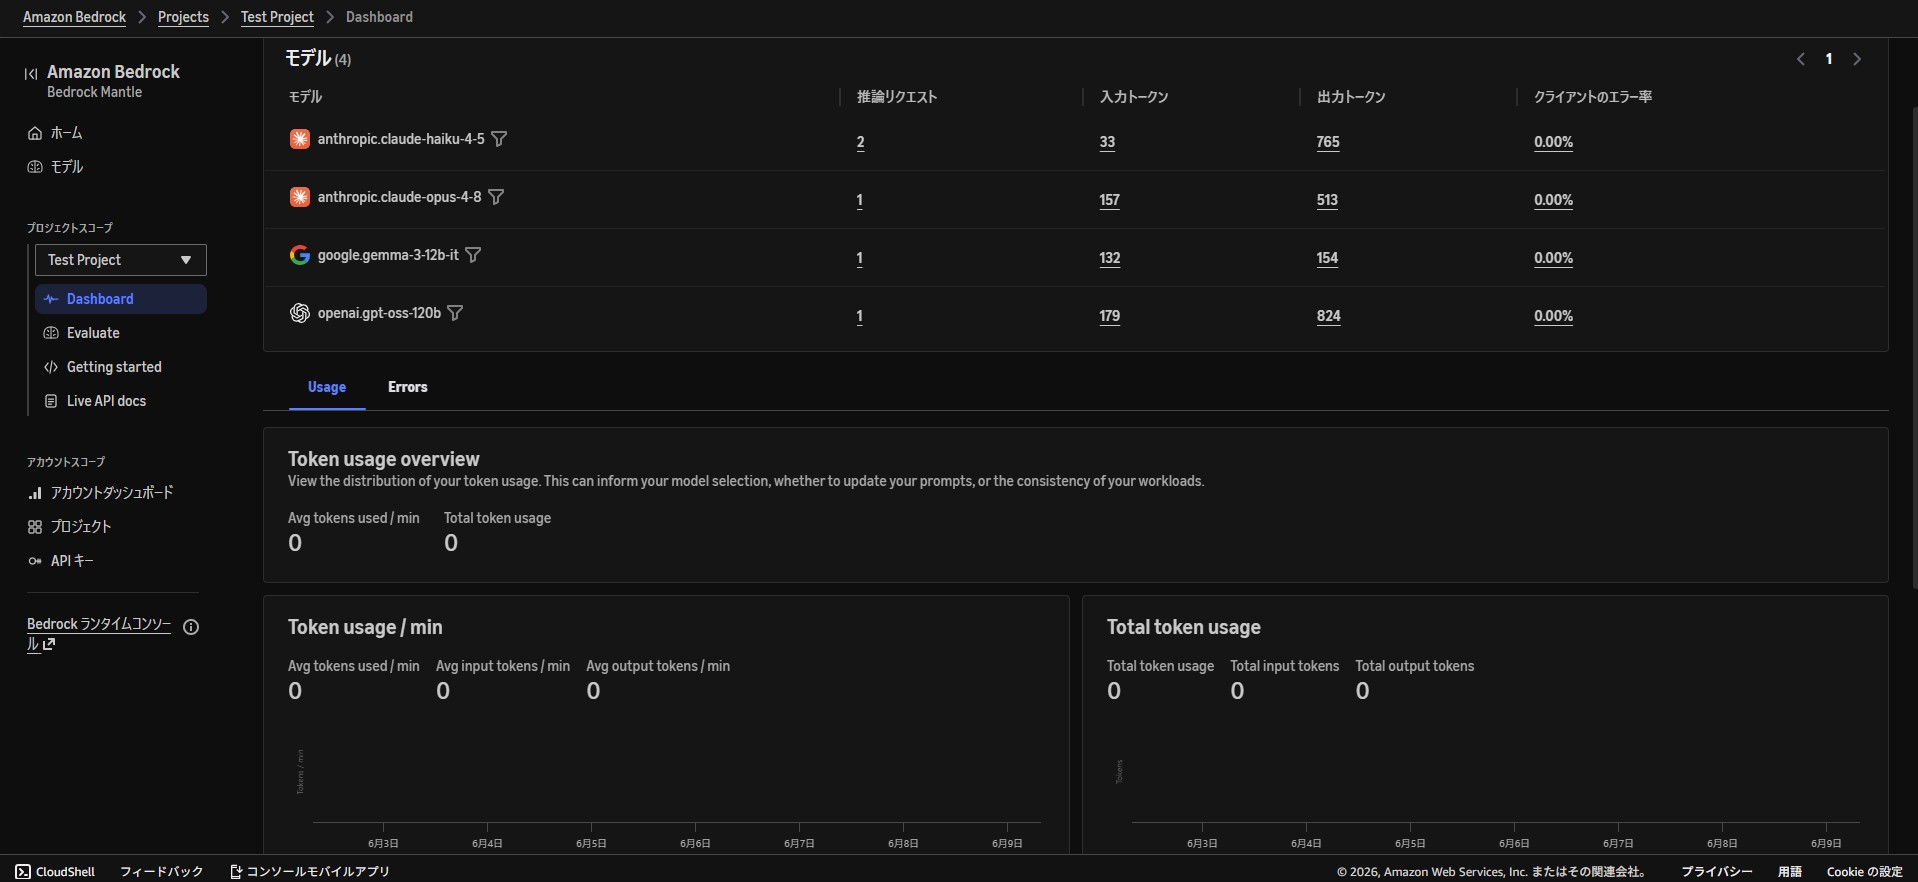Click the Evaluate icon in sidebar
The height and width of the screenshot is (882, 1918).
(51, 333)
